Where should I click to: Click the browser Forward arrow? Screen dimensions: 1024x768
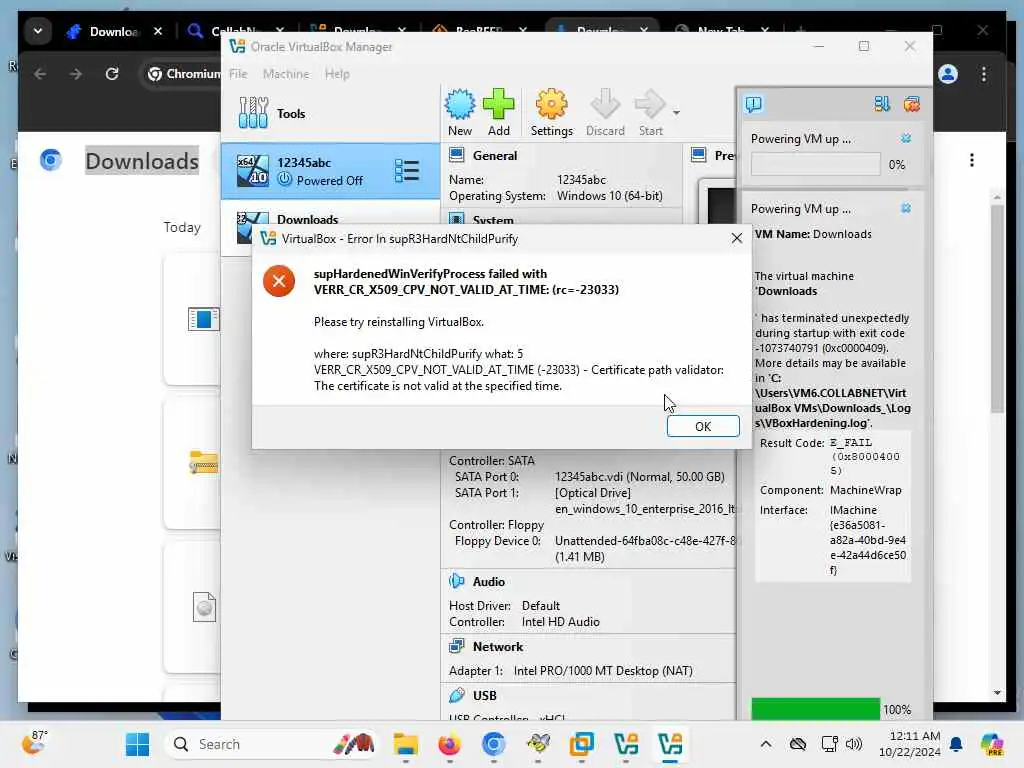click(76, 74)
